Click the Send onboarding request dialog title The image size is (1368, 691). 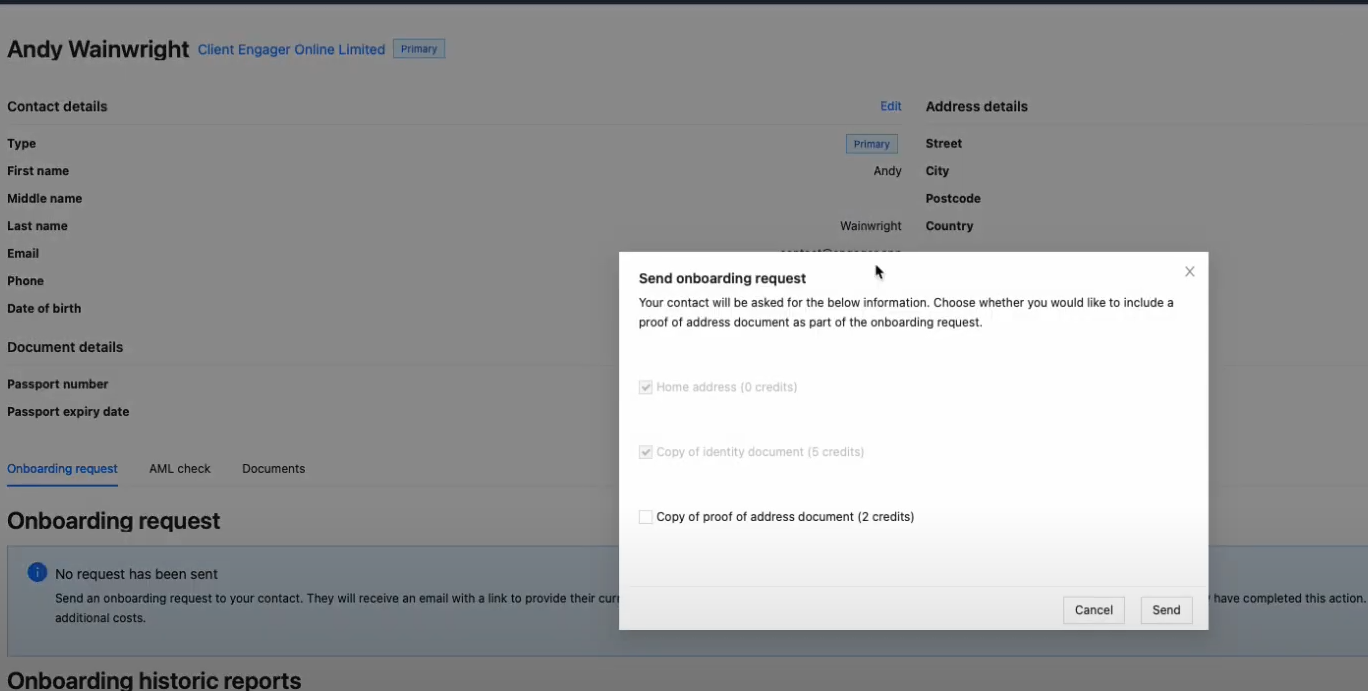pos(722,278)
